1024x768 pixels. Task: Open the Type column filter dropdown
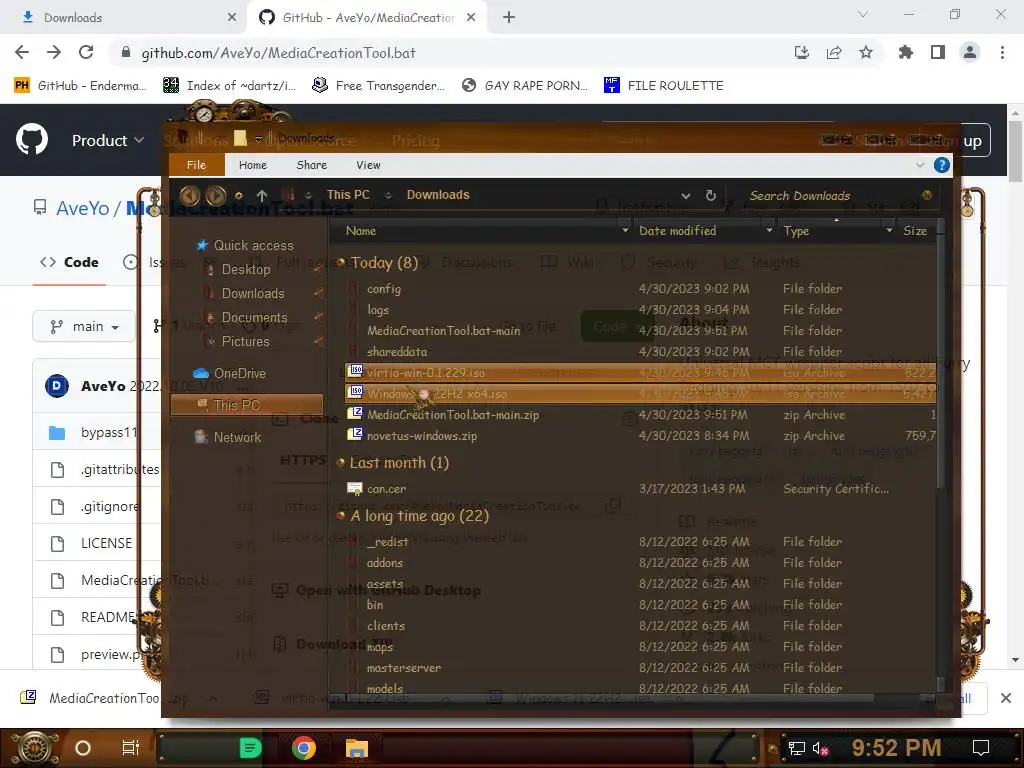tap(889, 231)
